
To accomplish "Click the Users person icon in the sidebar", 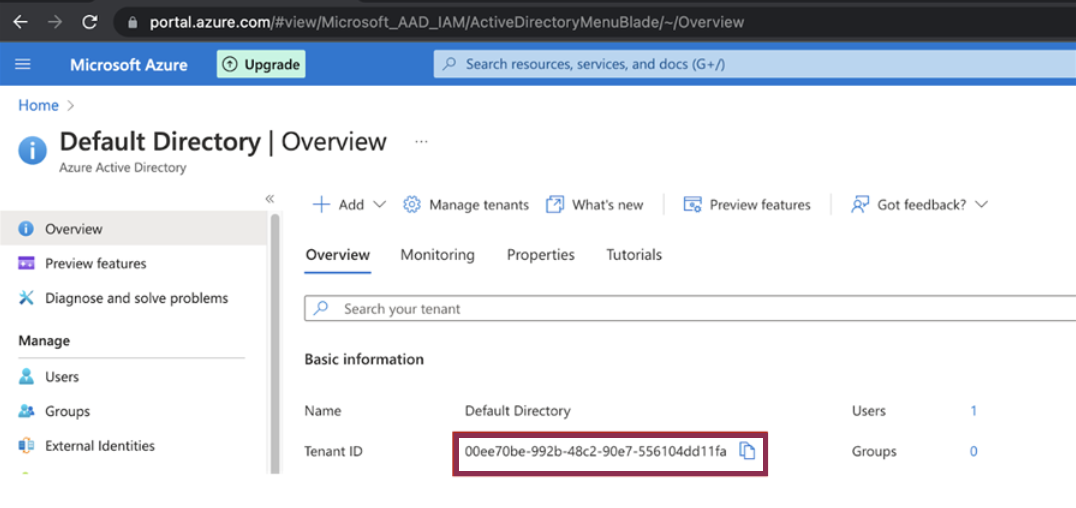I will 26,376.
